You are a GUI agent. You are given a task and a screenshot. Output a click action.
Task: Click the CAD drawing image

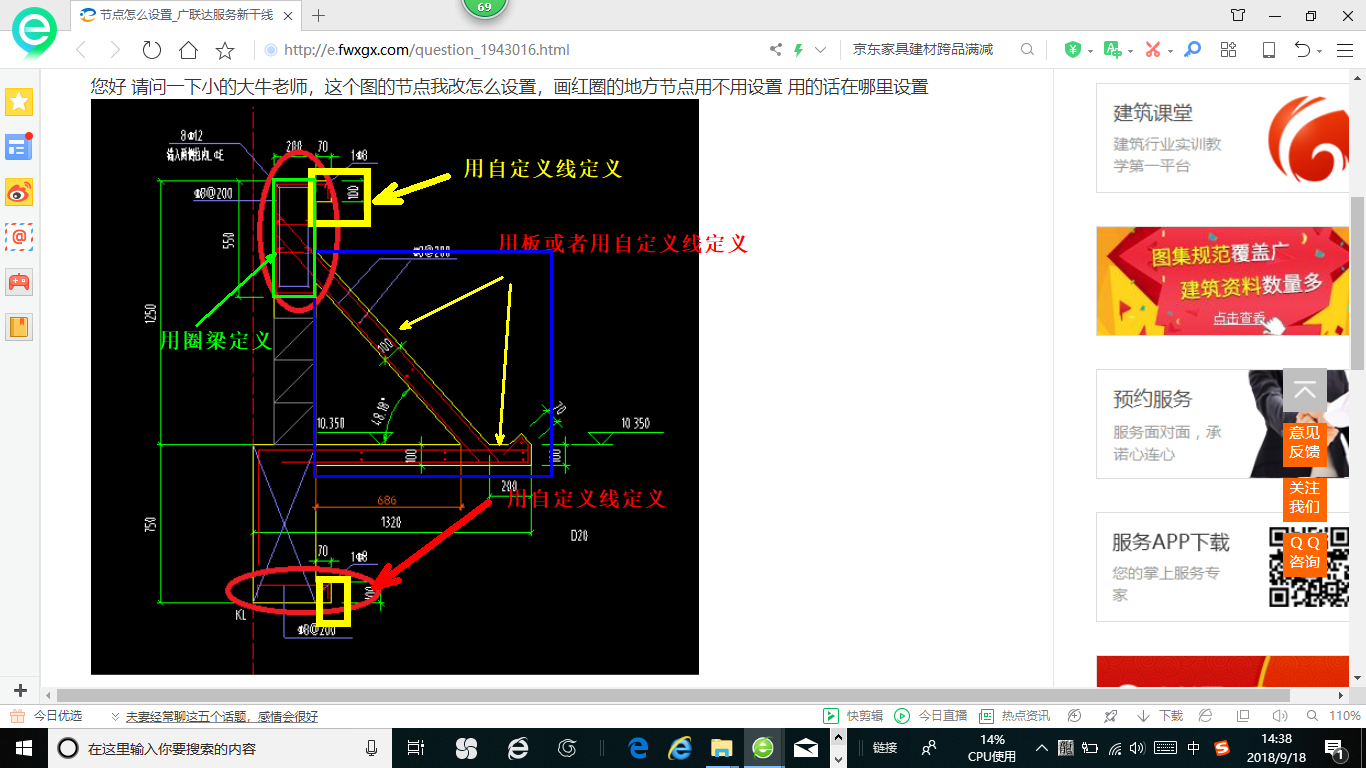(x=395, y=387)
